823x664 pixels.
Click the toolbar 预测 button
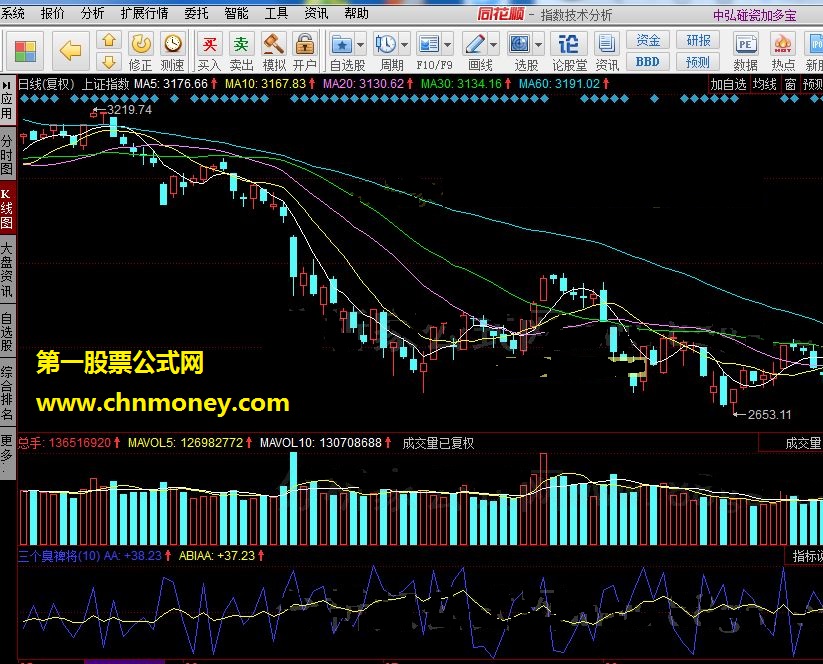pos(698,62)
